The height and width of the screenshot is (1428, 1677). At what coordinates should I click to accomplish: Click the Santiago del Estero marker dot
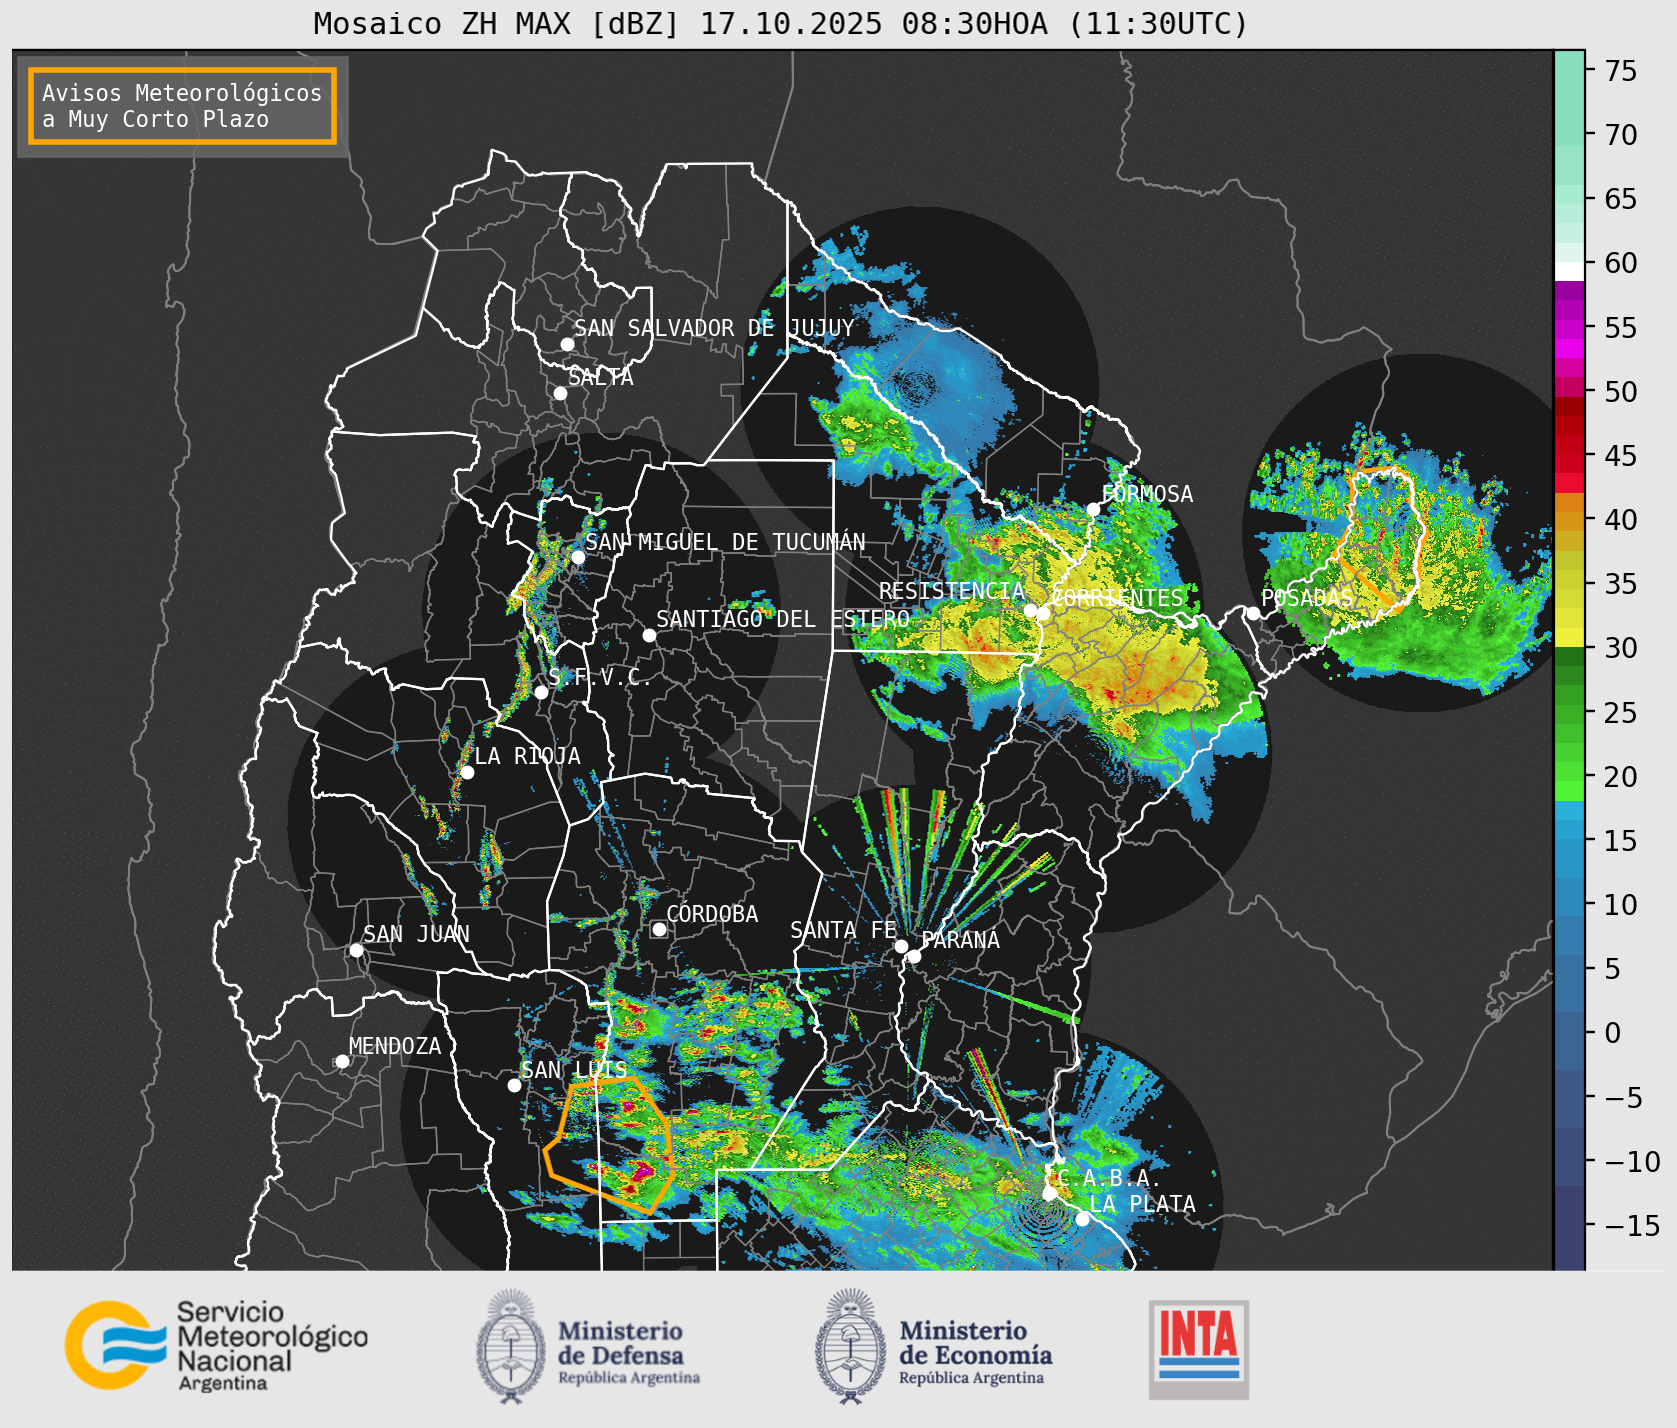tap(649, 635)
